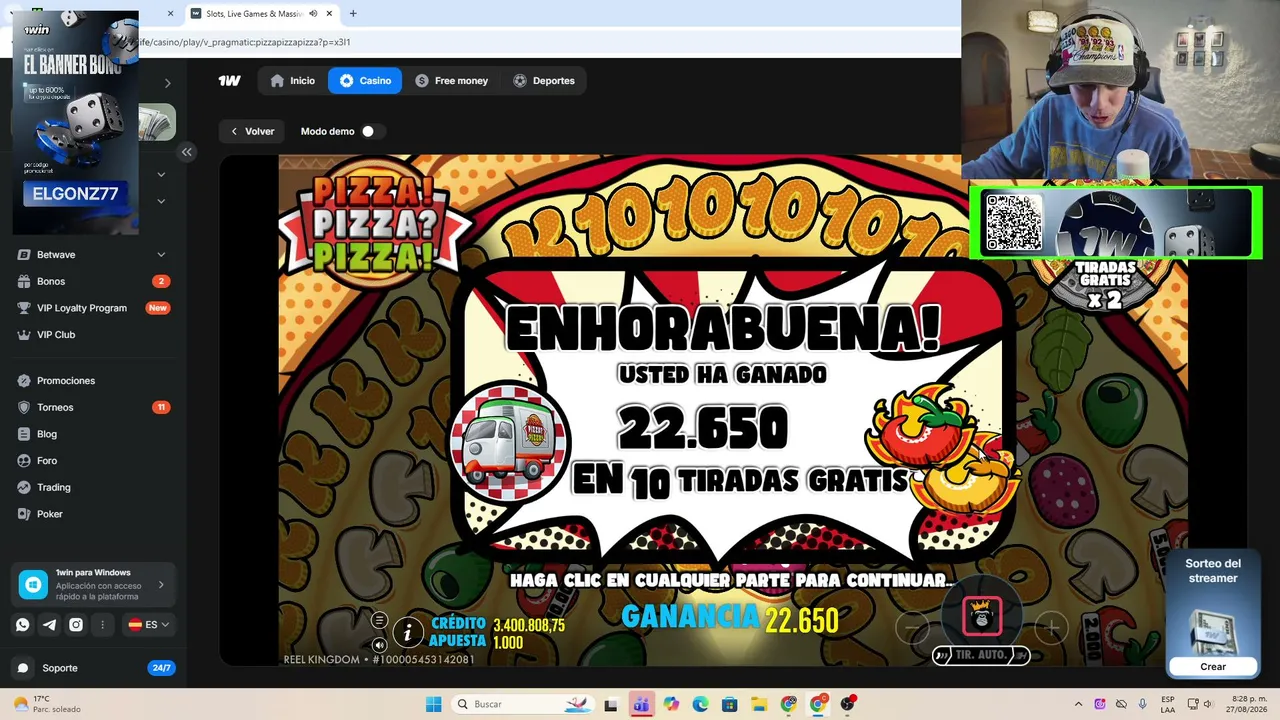The height and width of the screenshot is (720, 1280).
Task: Click the gorilla spin button
Action: coord(982,616)
